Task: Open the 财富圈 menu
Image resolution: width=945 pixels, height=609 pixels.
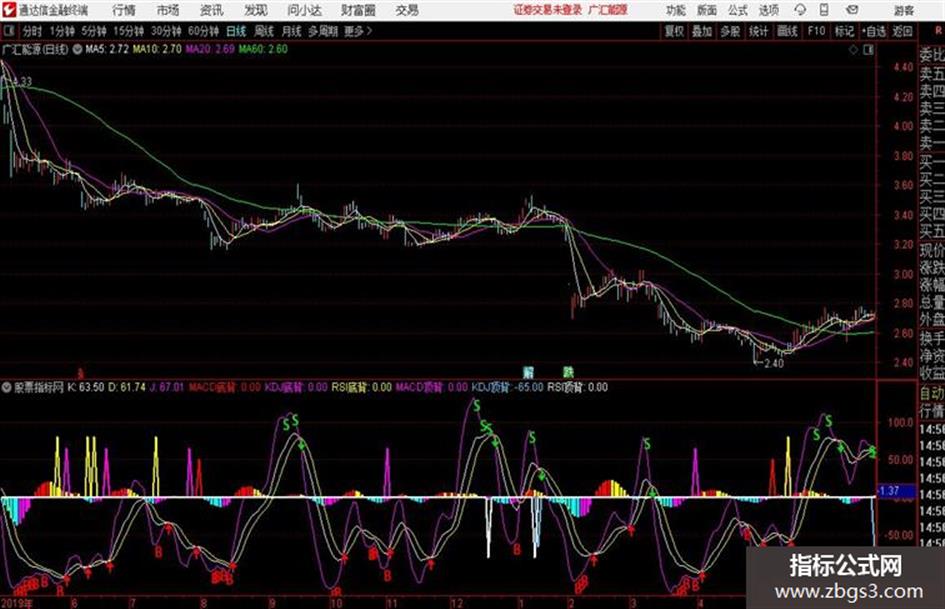Action: (x=358, y=10)
